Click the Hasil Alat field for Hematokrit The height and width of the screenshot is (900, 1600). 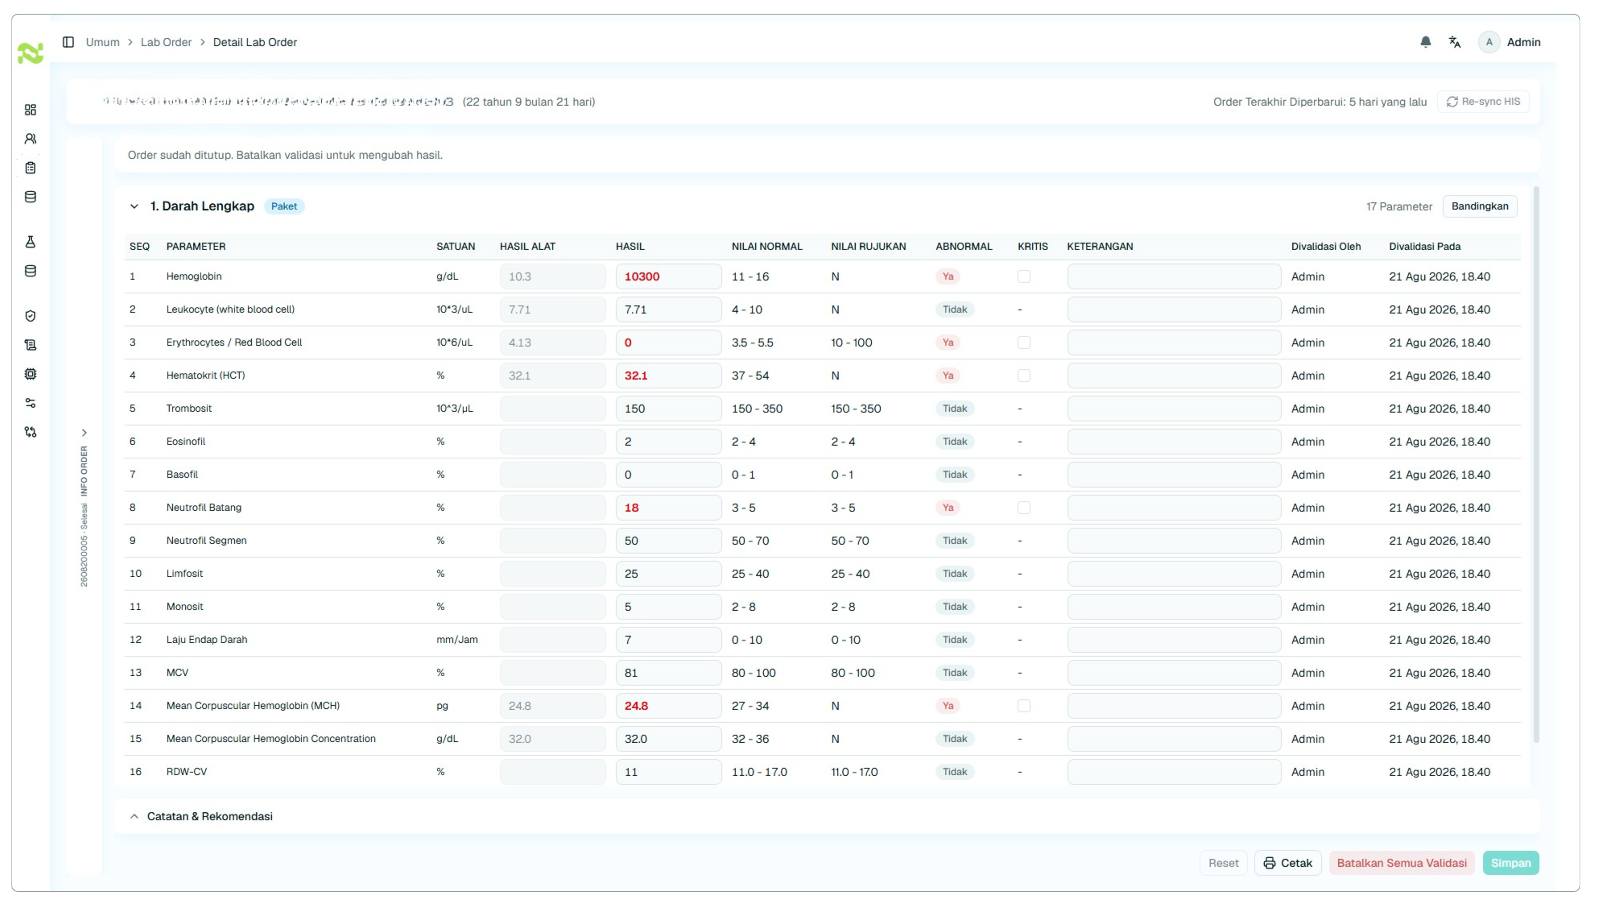pos(553,376)
